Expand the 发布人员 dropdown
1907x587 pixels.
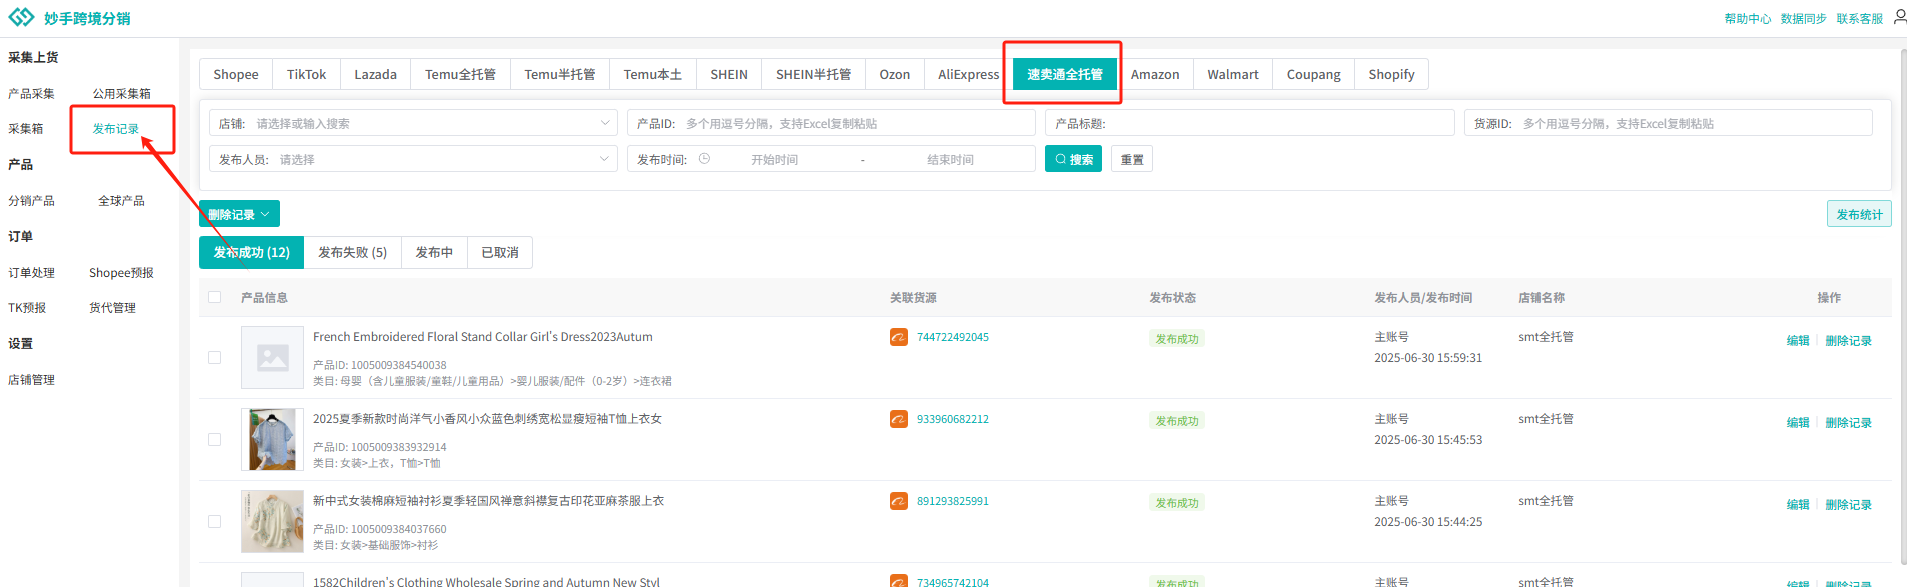(413, 159)
